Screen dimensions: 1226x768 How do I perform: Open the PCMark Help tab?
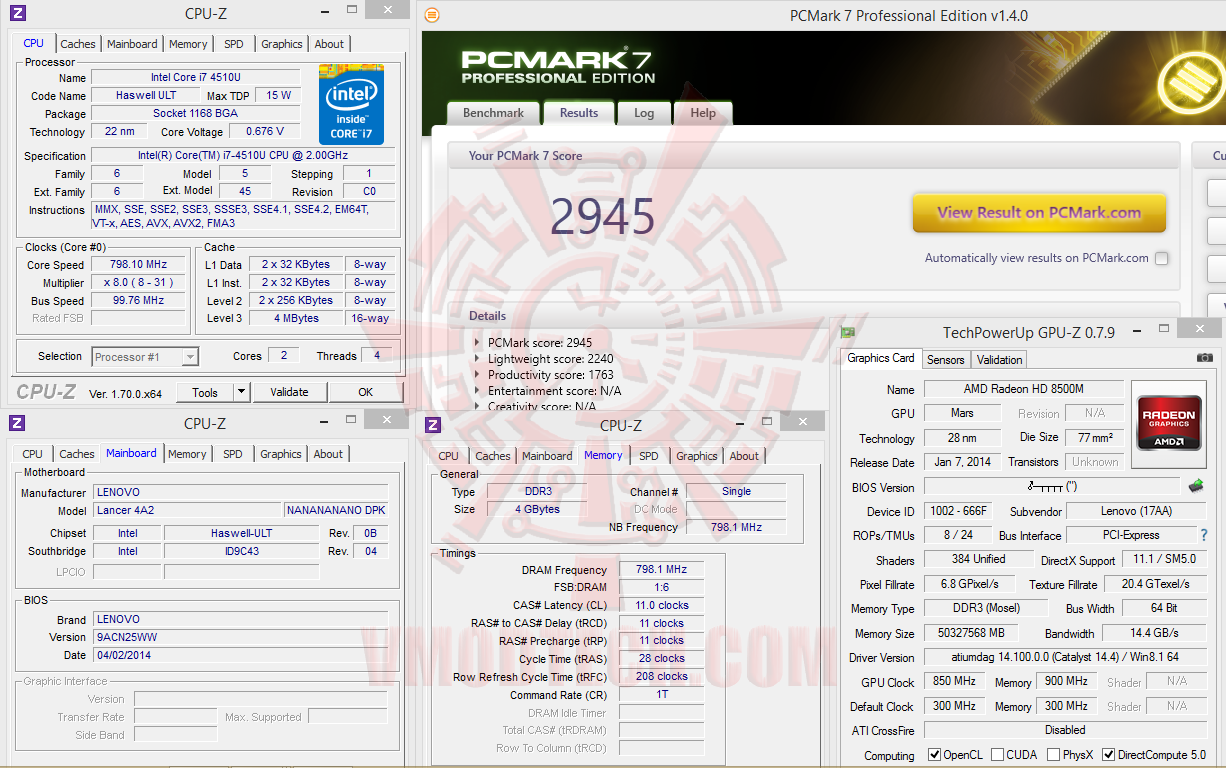(x=703, y=113)
